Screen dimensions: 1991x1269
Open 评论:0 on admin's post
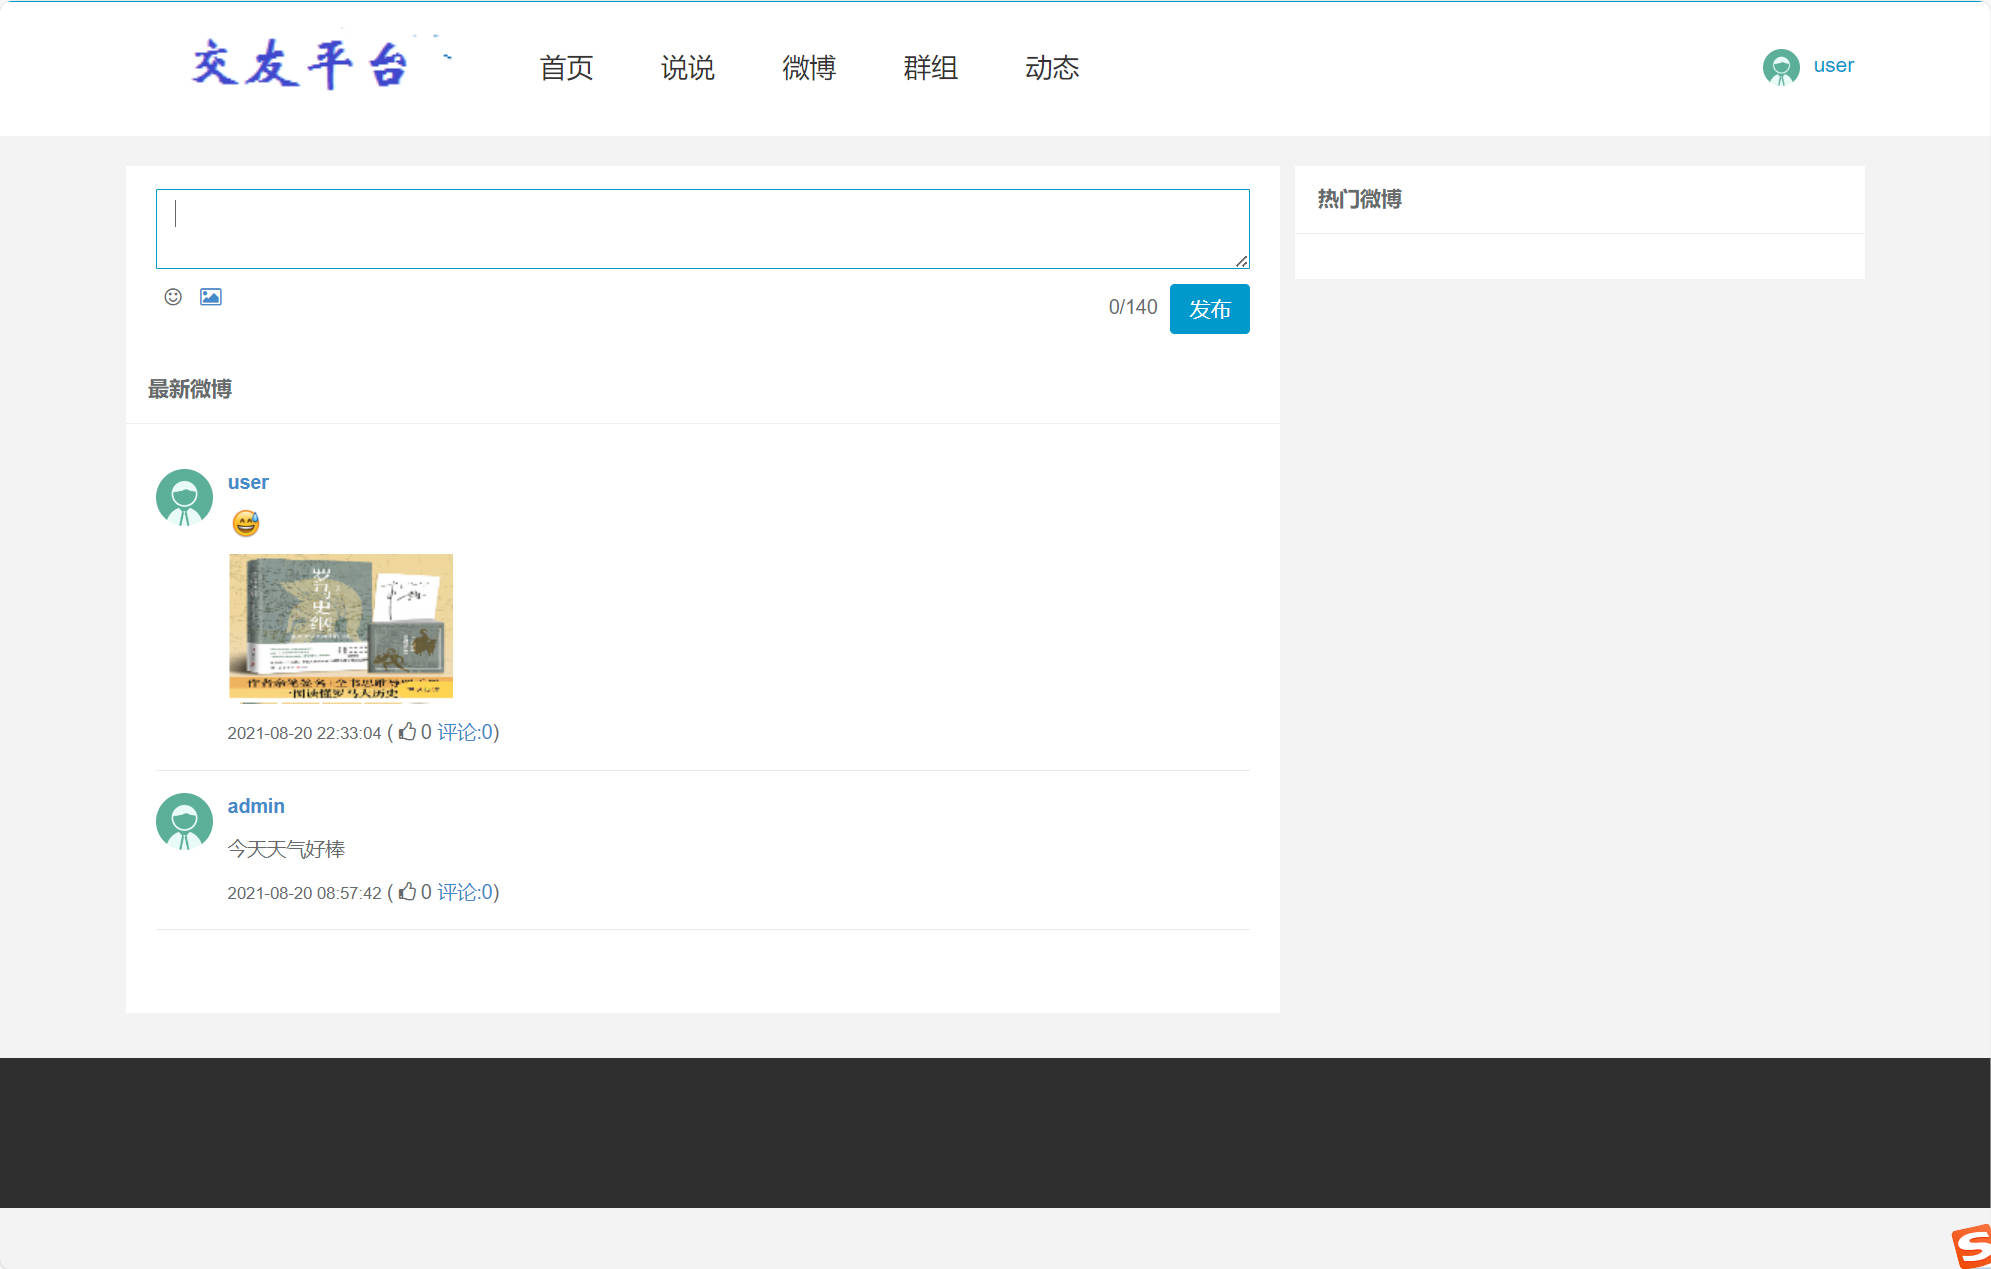tap(466, 891)
